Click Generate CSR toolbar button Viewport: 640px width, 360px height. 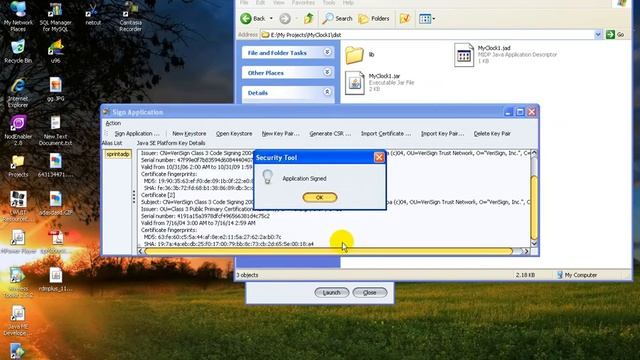coord(330,133)
